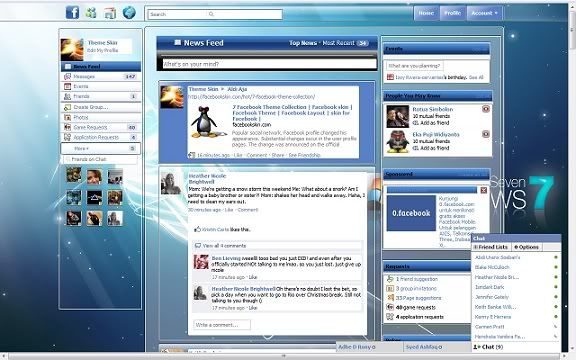The width and height of the screenshot is (576, 360).
Task: Open the messages icon in top bar
Action: point(110,13)
